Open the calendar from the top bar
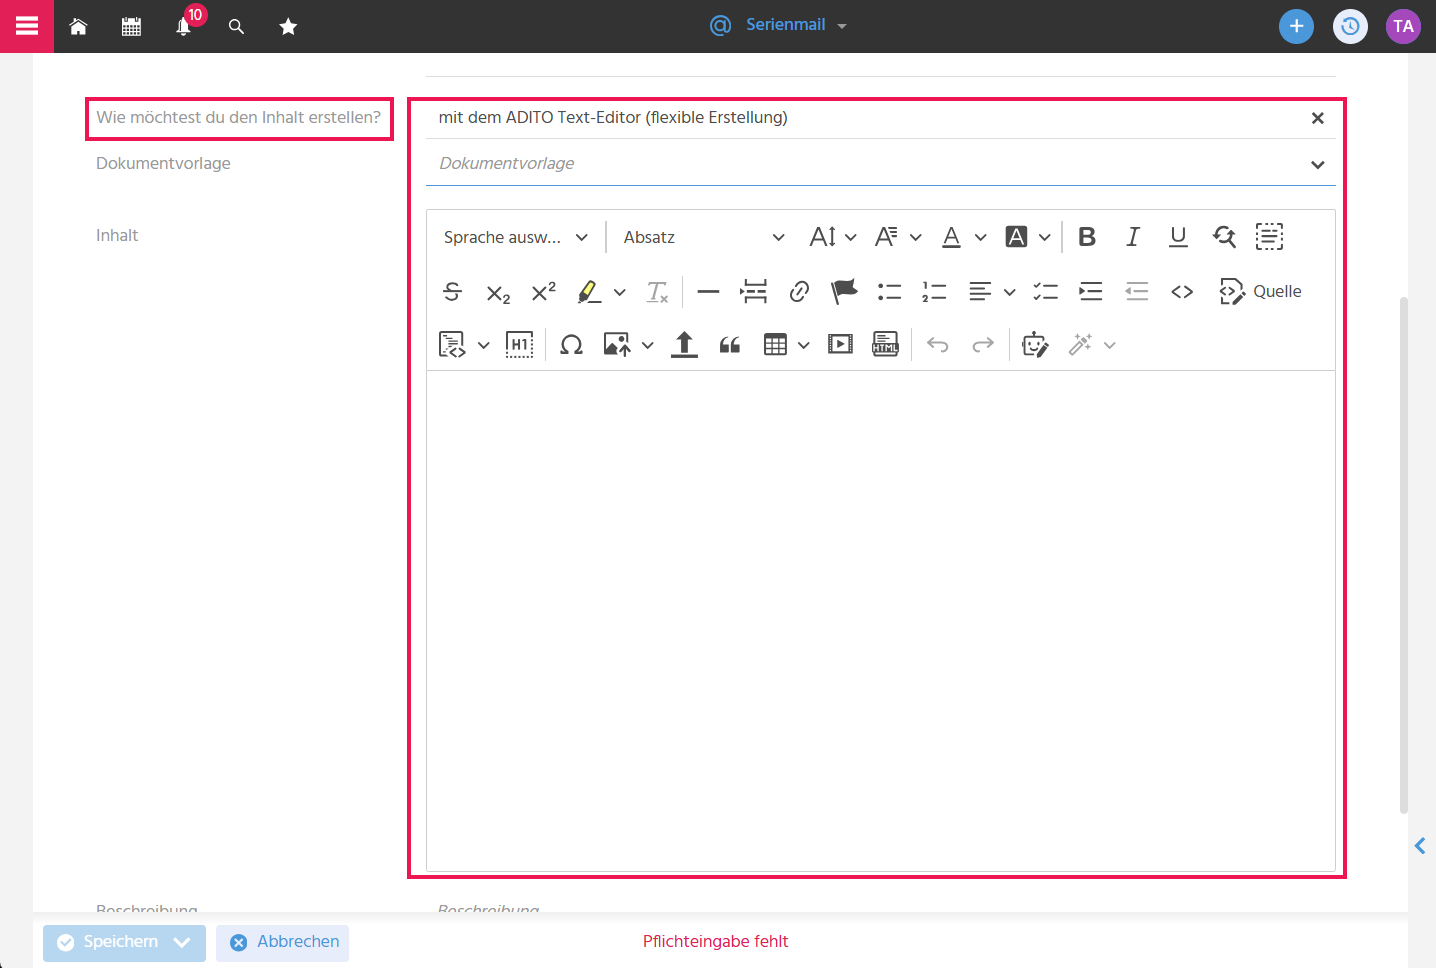 click(x=131, y=27)
